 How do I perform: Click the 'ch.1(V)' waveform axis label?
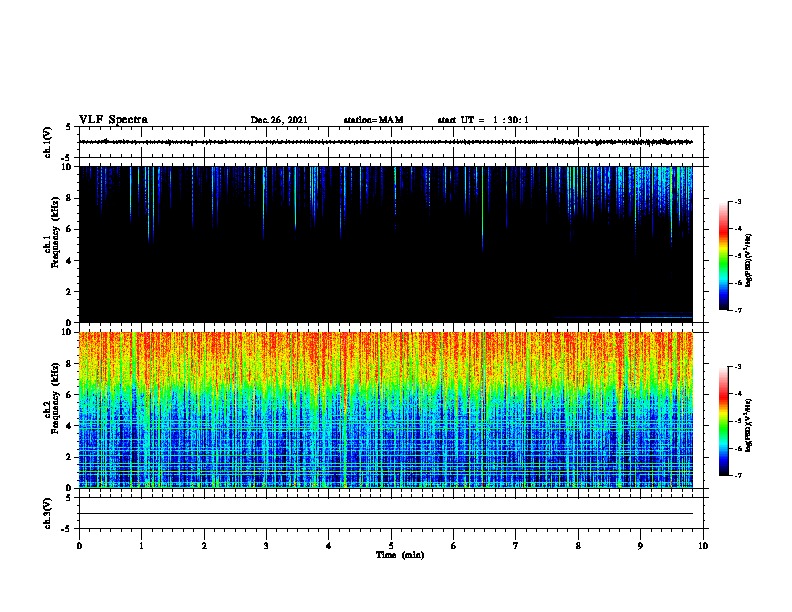tap(48, 142)
